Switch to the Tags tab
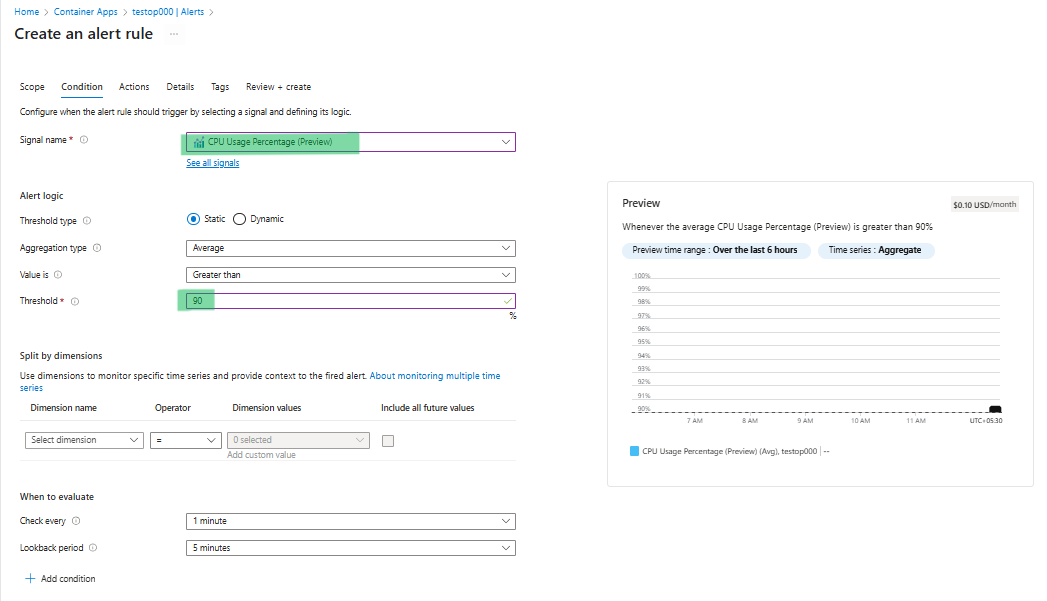Screen dimensions: 1047x601 (x=220, y=87)
